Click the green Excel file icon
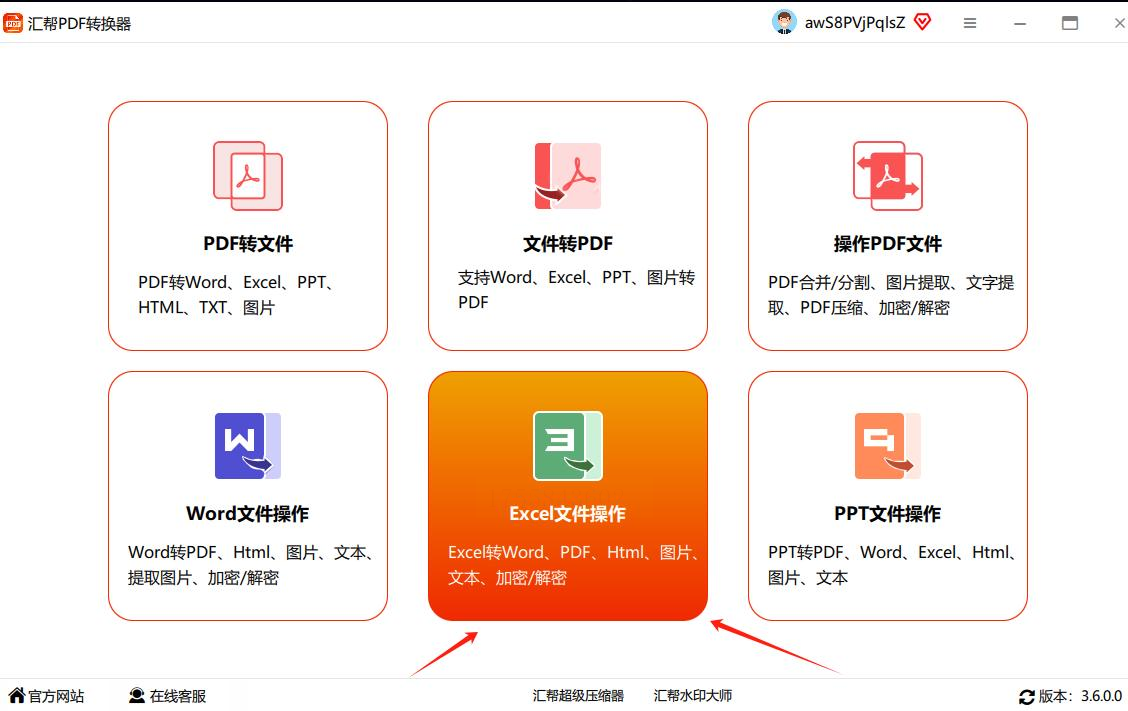 568,445
